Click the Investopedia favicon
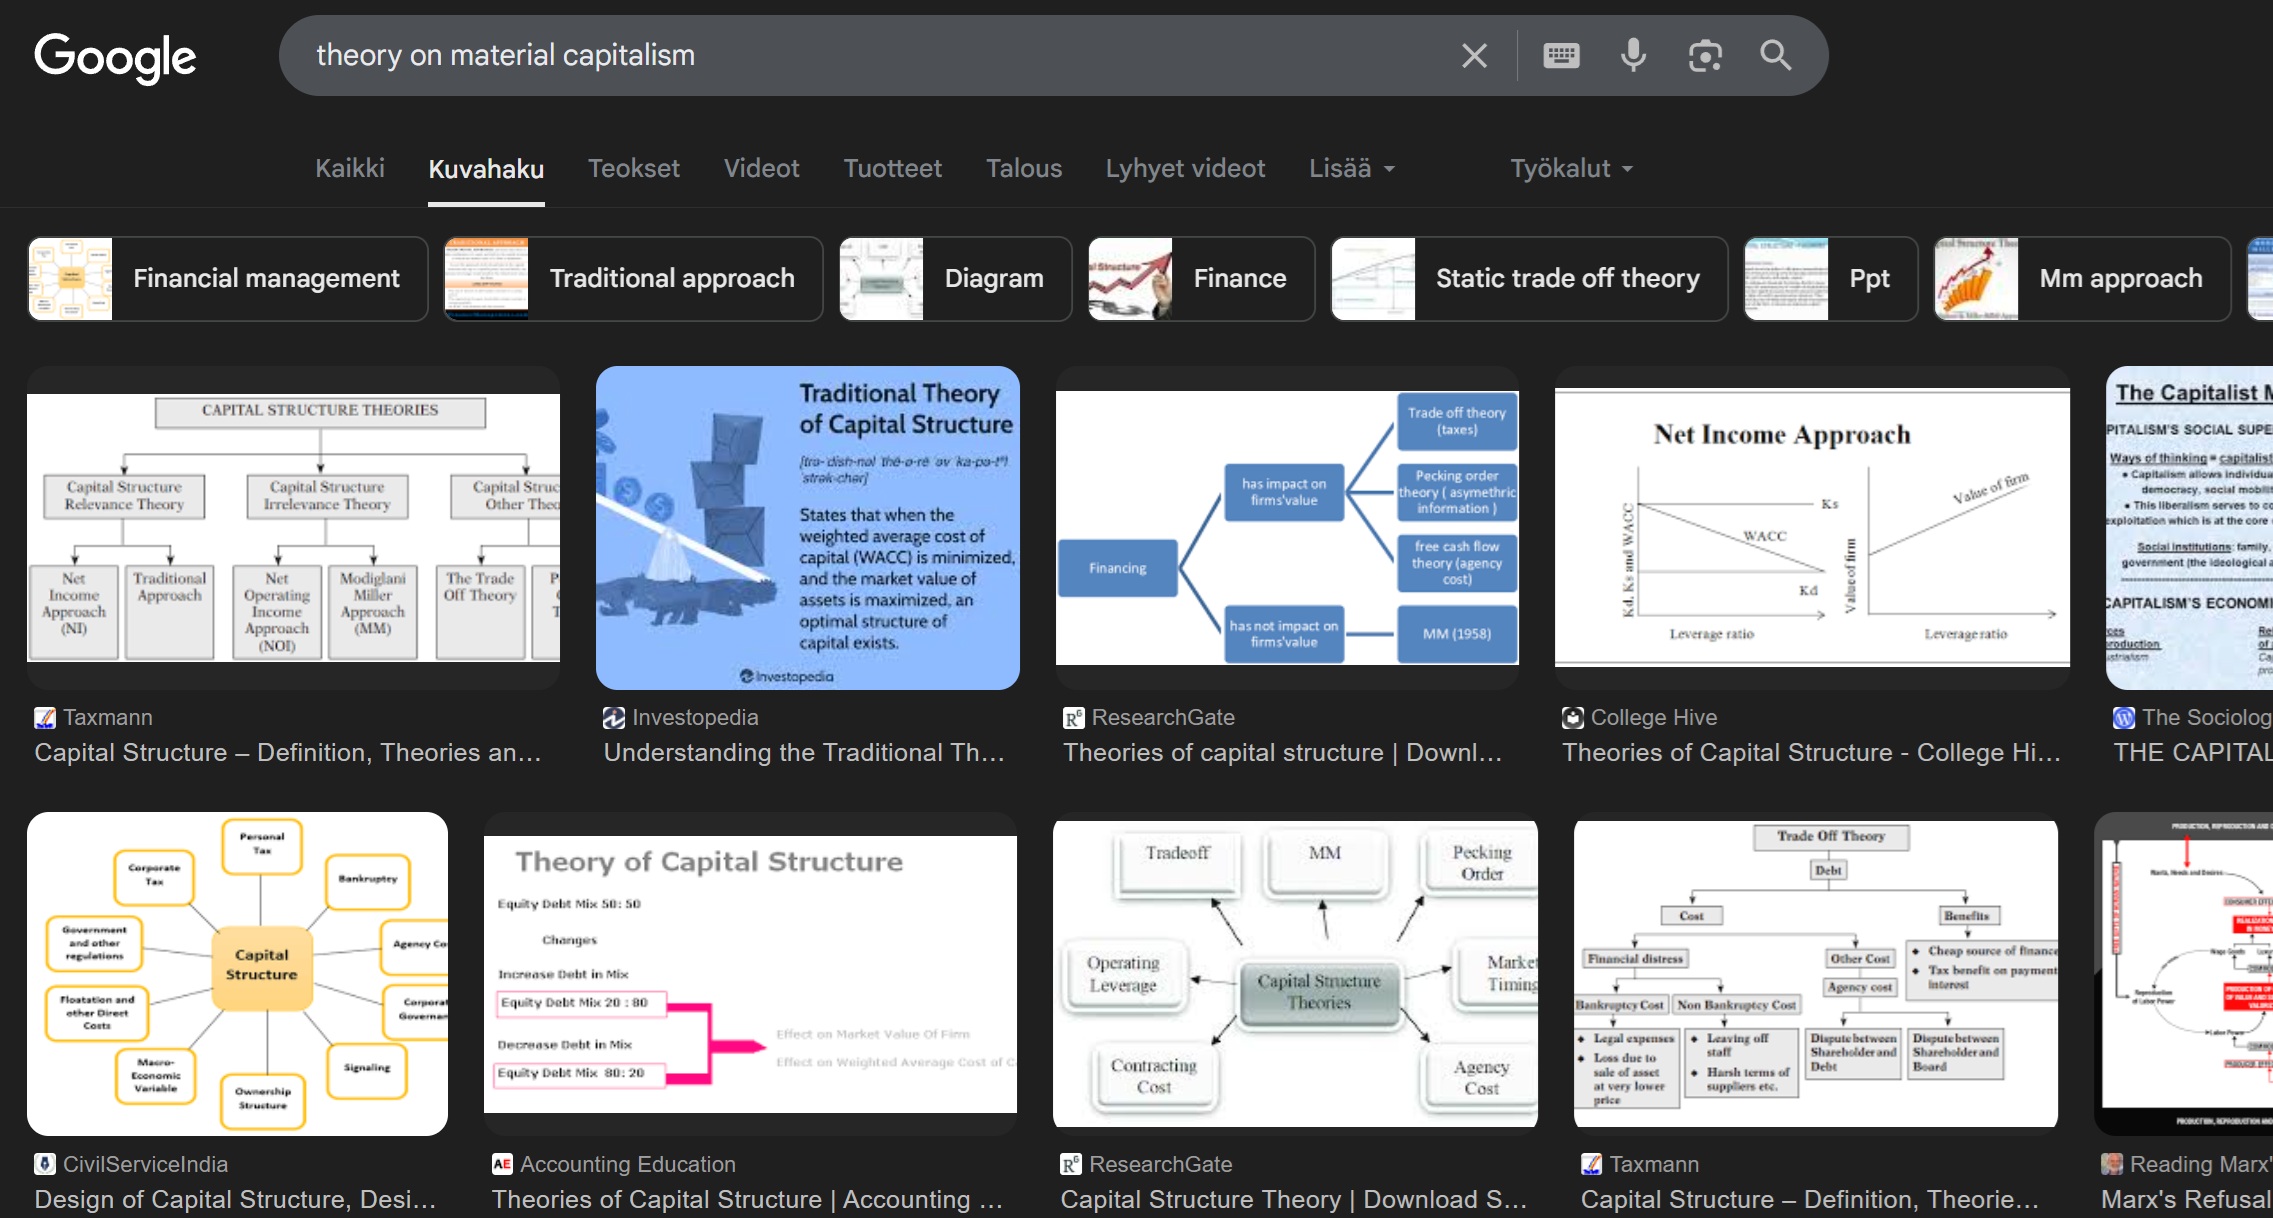The width and height of the screenshot is (2273, 1218). (x=614, y=717)
